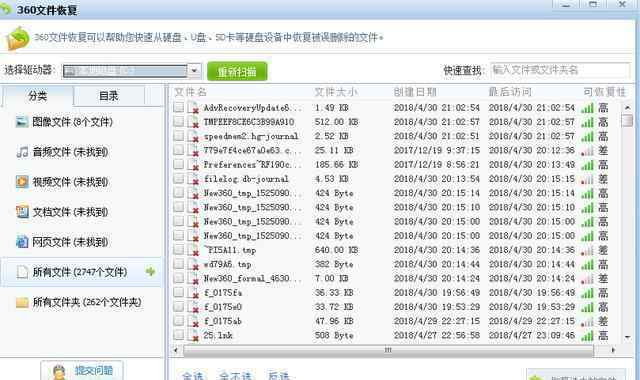Enable the checkbox next to 25.lnk
Image resolution: width=640 pixels, height=380 pixels.
click(178, 335)
